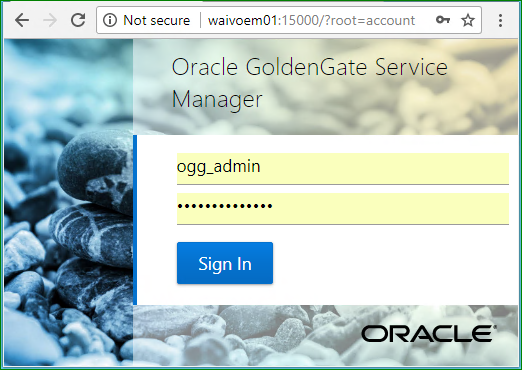Click the Not secure label
This screenshot has height=370, width=522.
(156, 20)
